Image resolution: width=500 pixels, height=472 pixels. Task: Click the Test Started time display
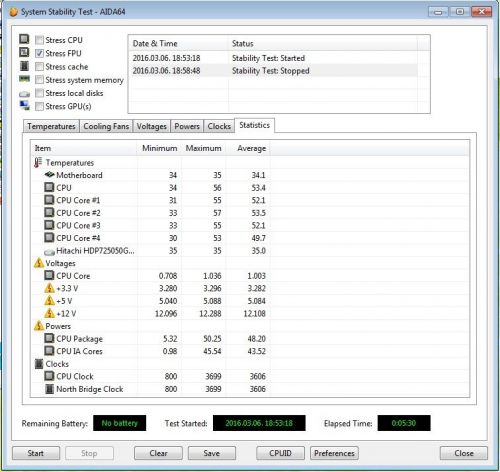click(259, 423)
